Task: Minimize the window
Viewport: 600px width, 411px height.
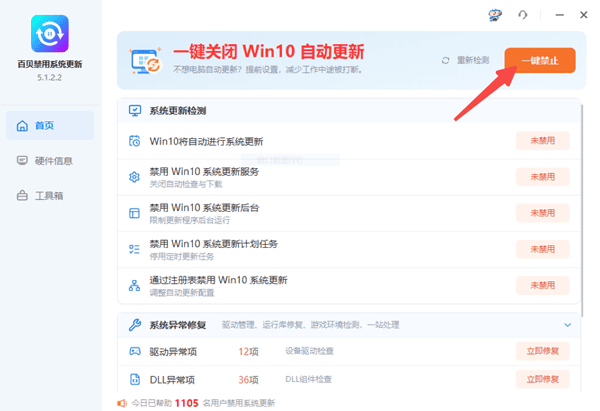Action: (x=560, y=15)
